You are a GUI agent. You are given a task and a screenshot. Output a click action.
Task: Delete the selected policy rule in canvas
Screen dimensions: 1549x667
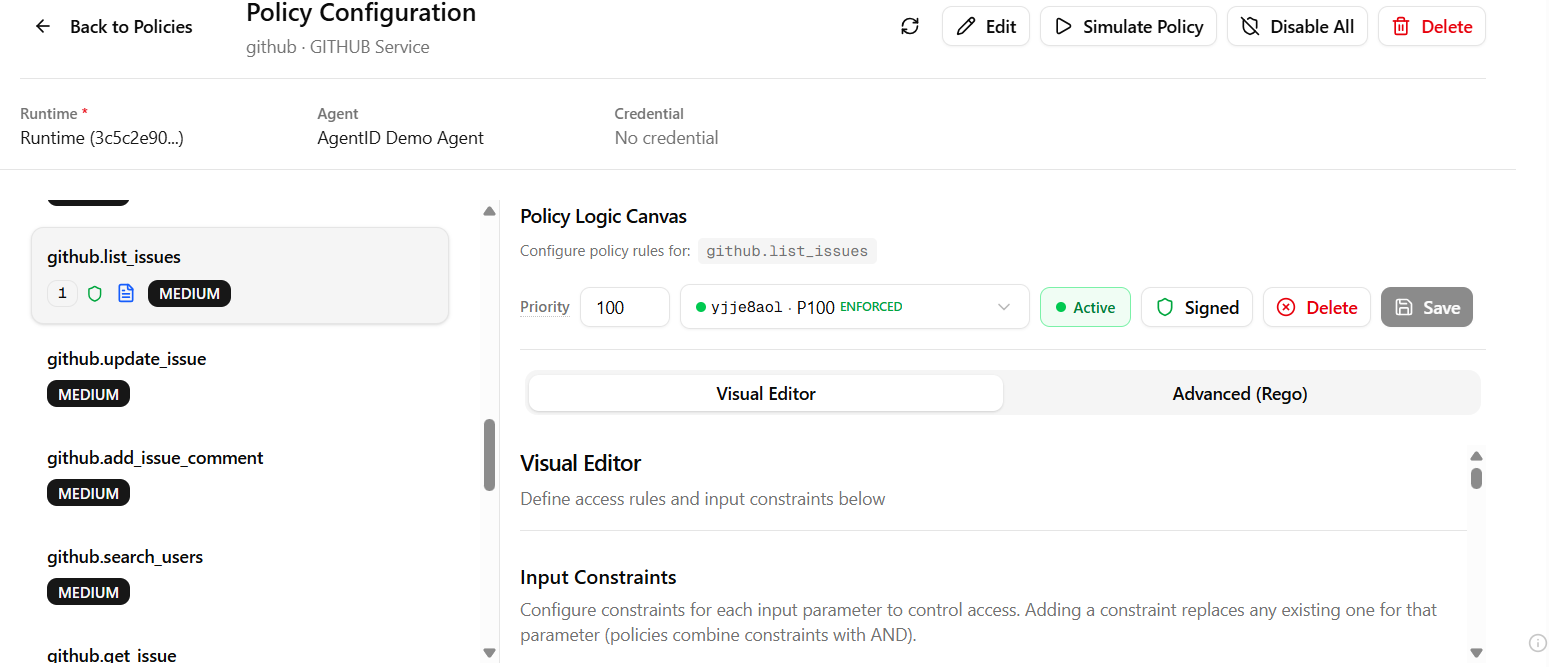(x=1316, y=308)
